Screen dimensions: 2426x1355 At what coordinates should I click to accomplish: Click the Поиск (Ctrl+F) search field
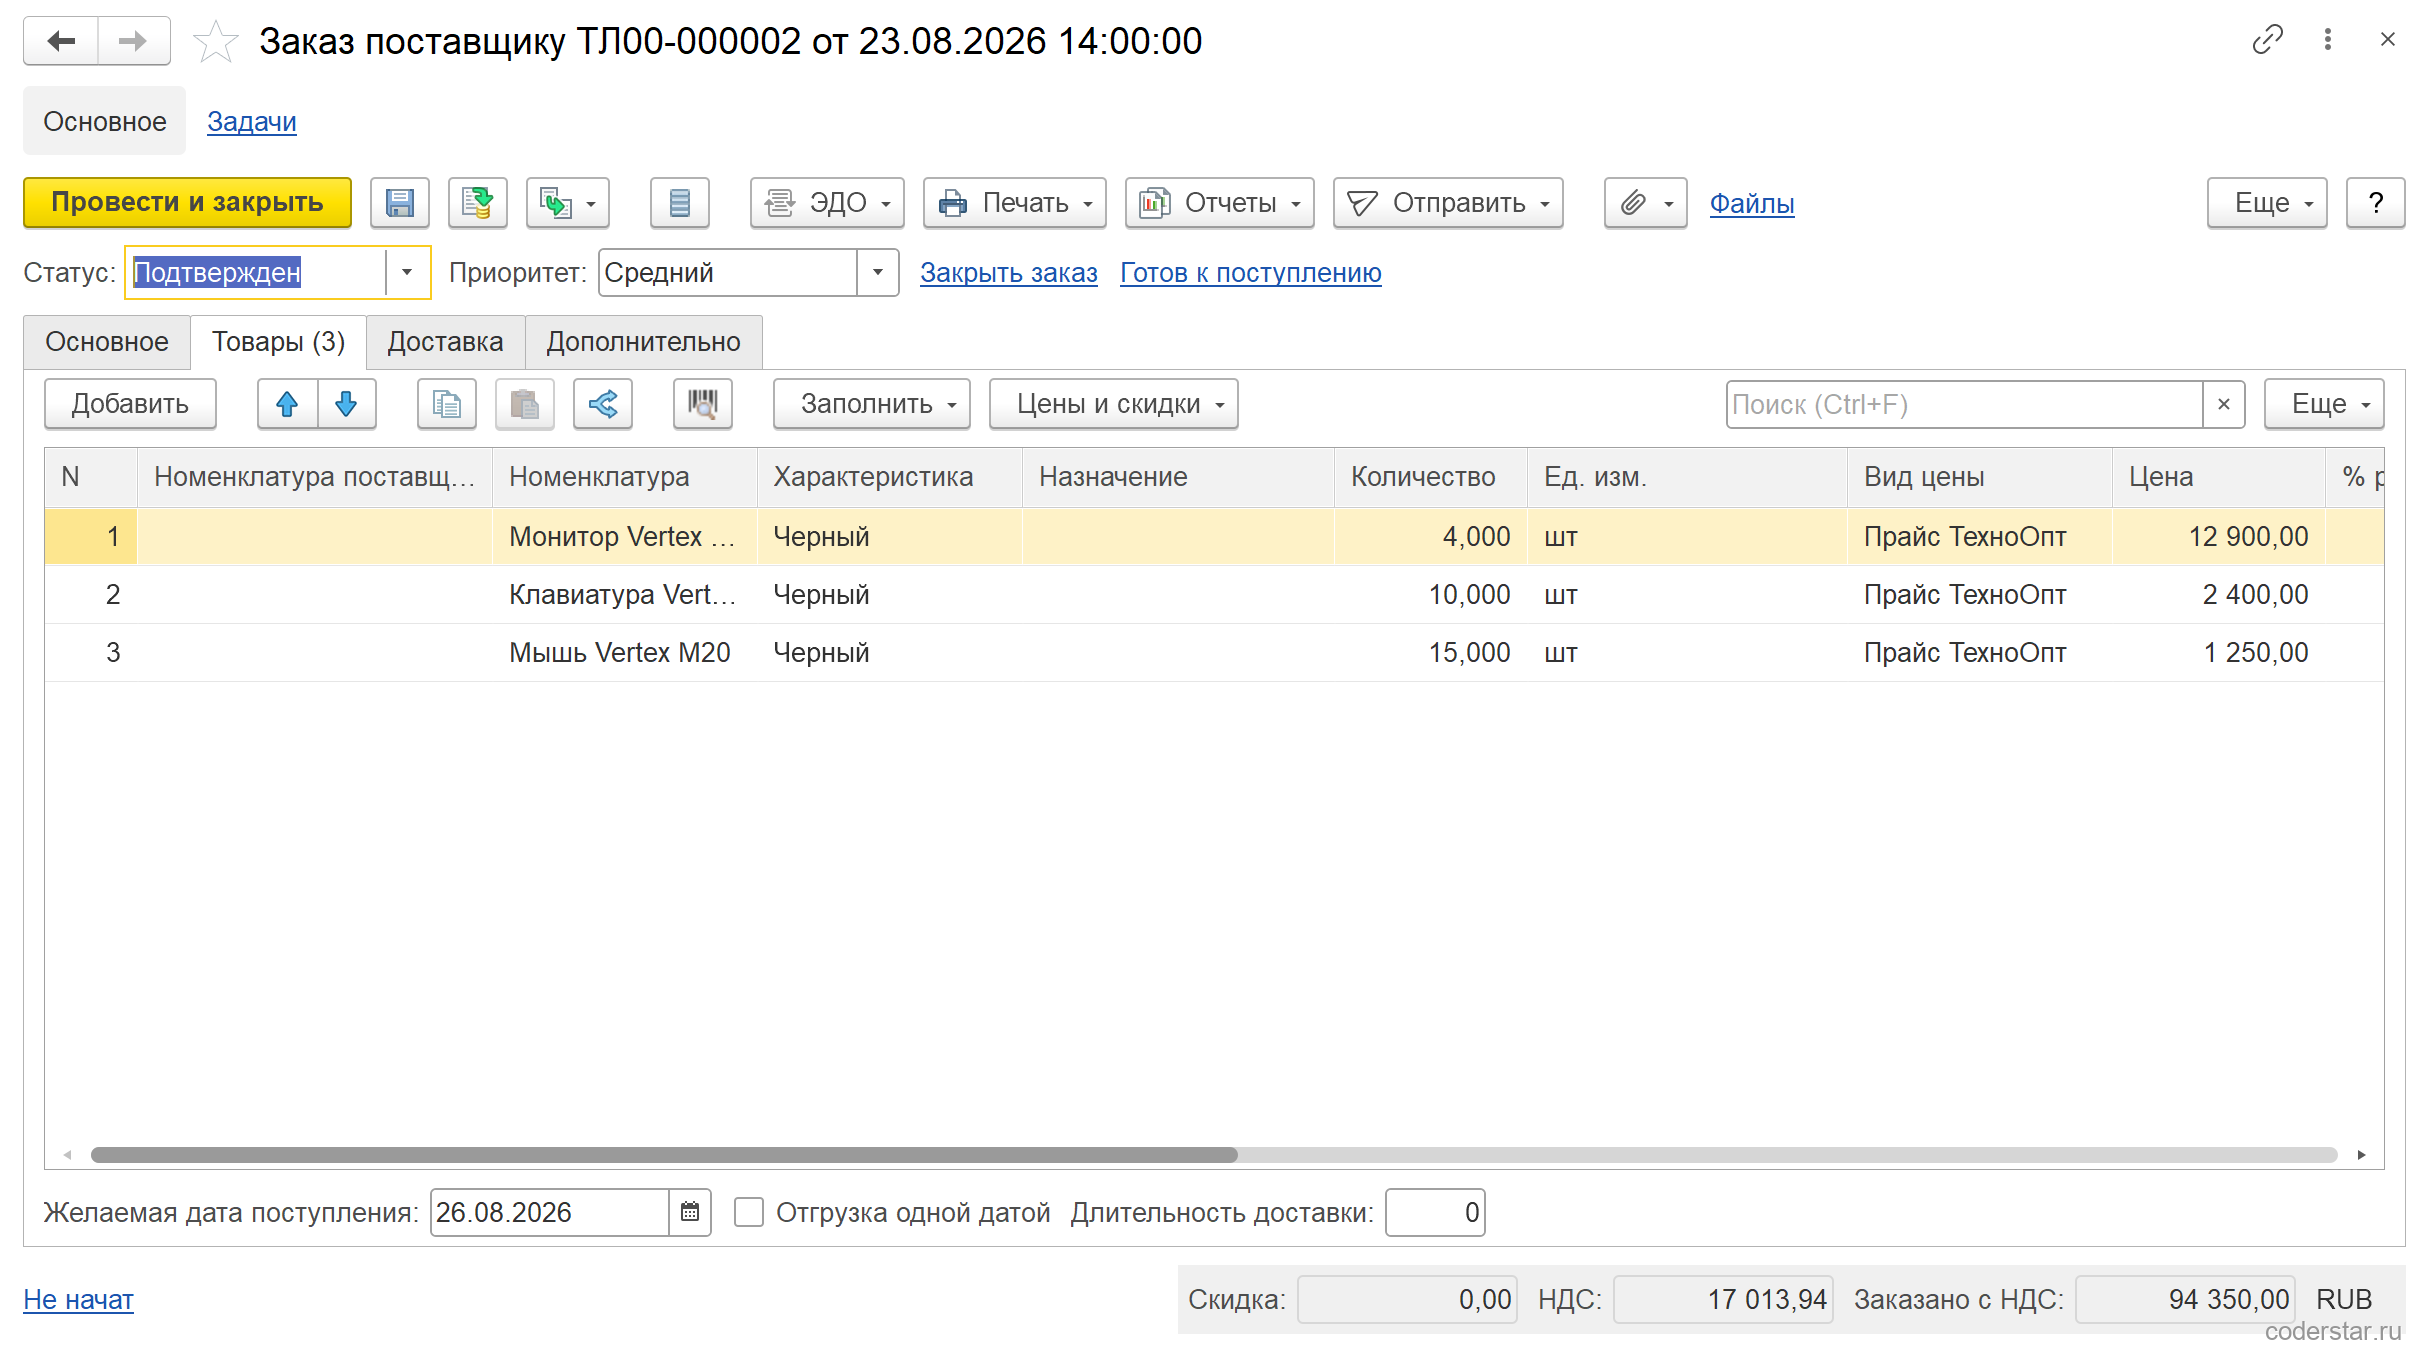click(1965, 404)
